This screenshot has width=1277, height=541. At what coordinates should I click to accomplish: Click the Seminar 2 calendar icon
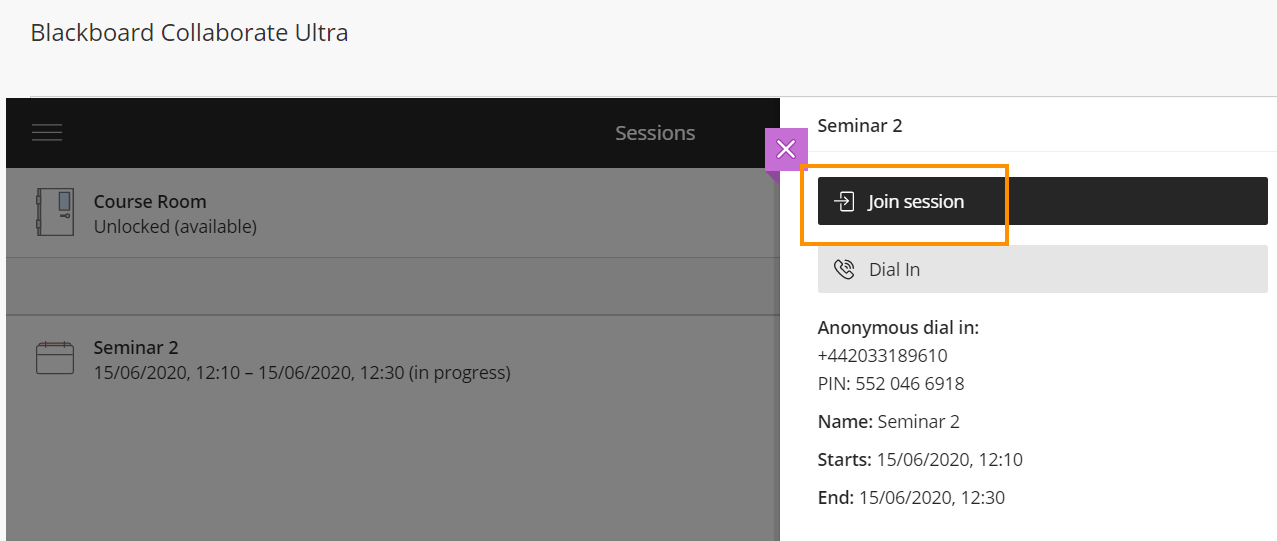(x=55, y=358)
